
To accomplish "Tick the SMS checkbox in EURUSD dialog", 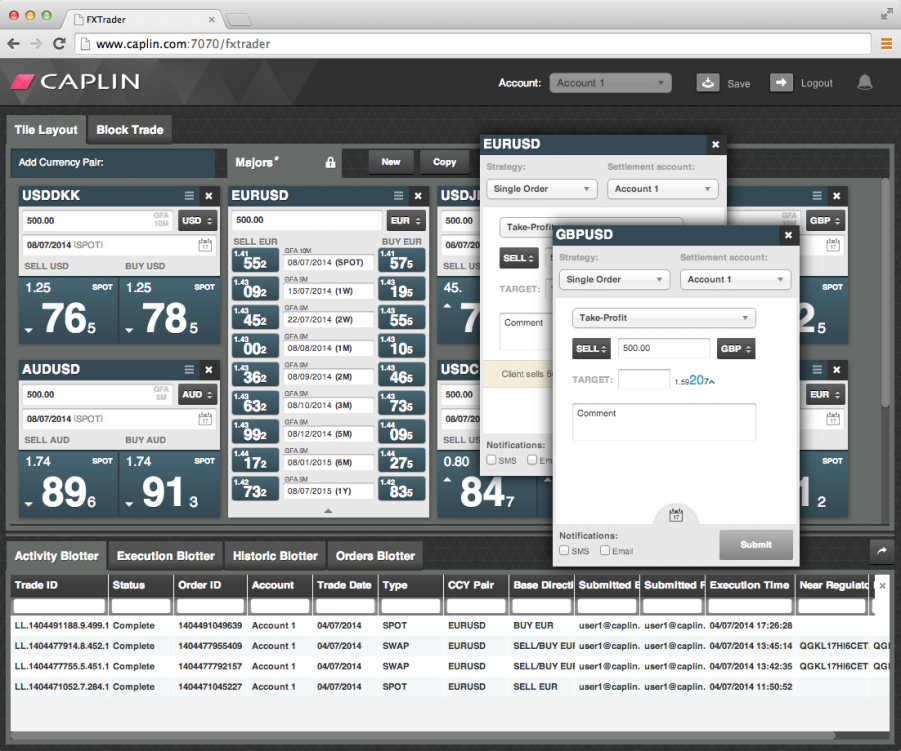I will tap(491, 460).
